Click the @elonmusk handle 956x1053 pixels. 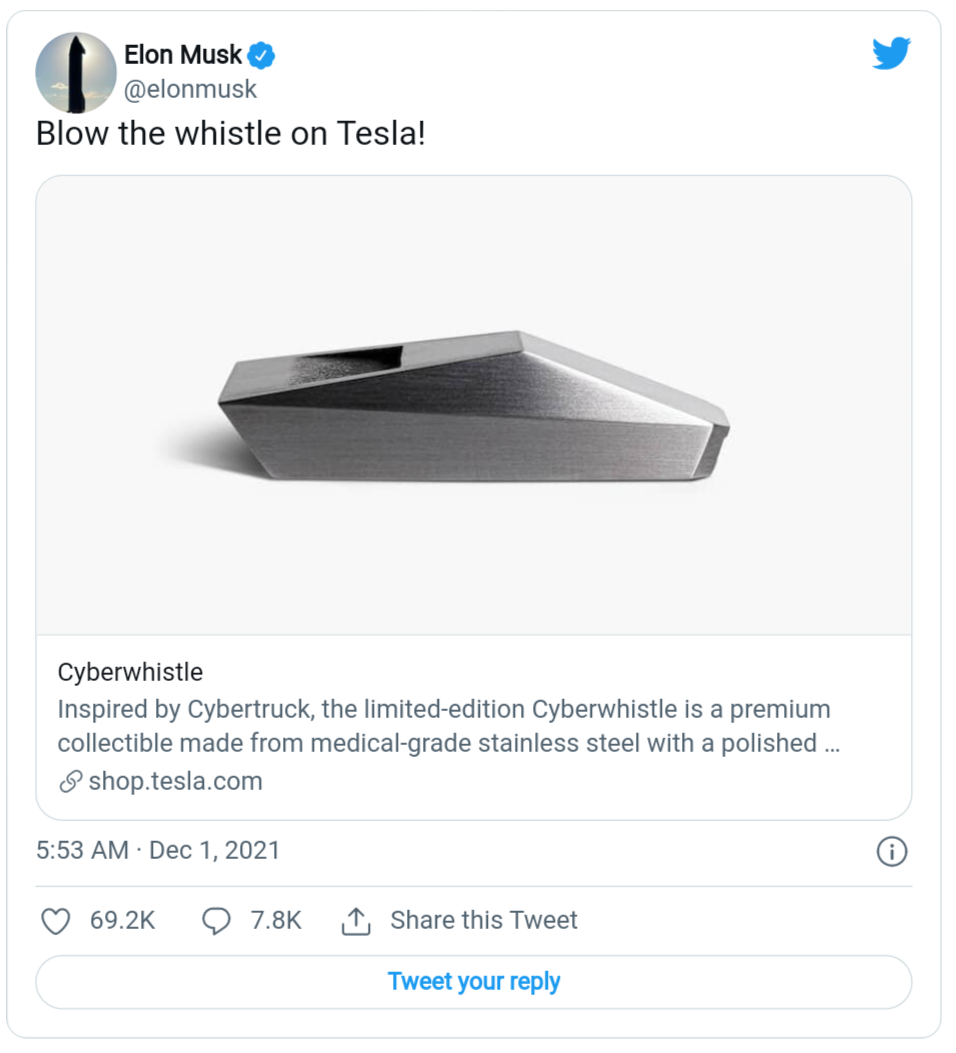click(x=190, y=89)
